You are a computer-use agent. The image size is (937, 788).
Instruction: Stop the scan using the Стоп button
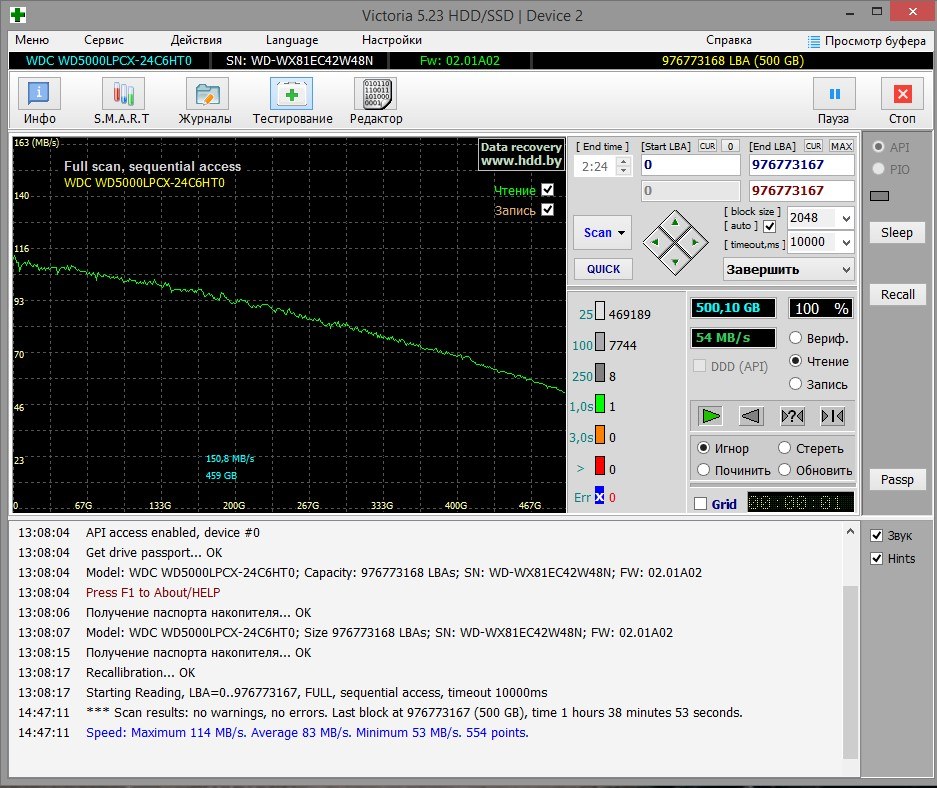point(902,94)
